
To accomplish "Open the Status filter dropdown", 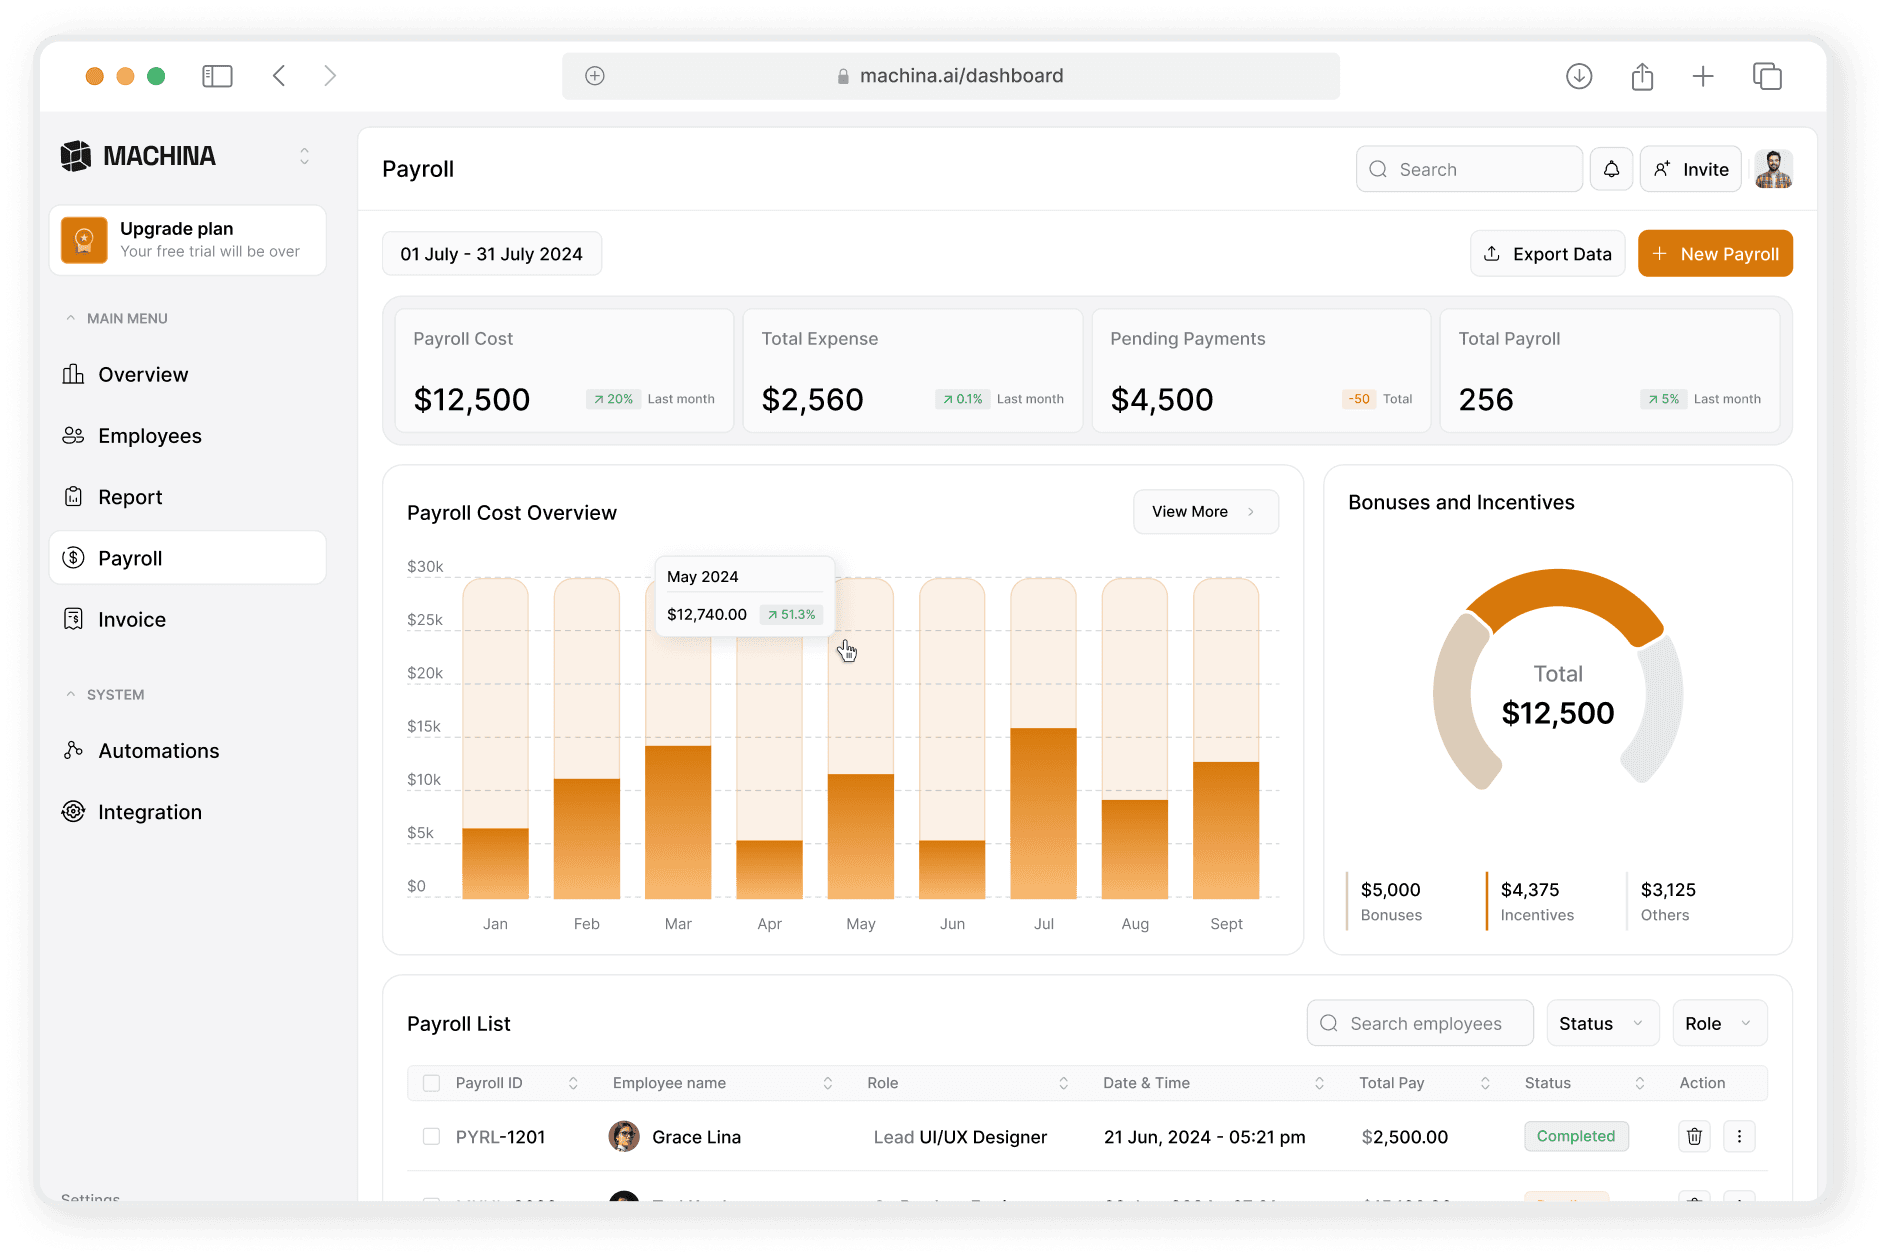I will coord(1601,1022).
